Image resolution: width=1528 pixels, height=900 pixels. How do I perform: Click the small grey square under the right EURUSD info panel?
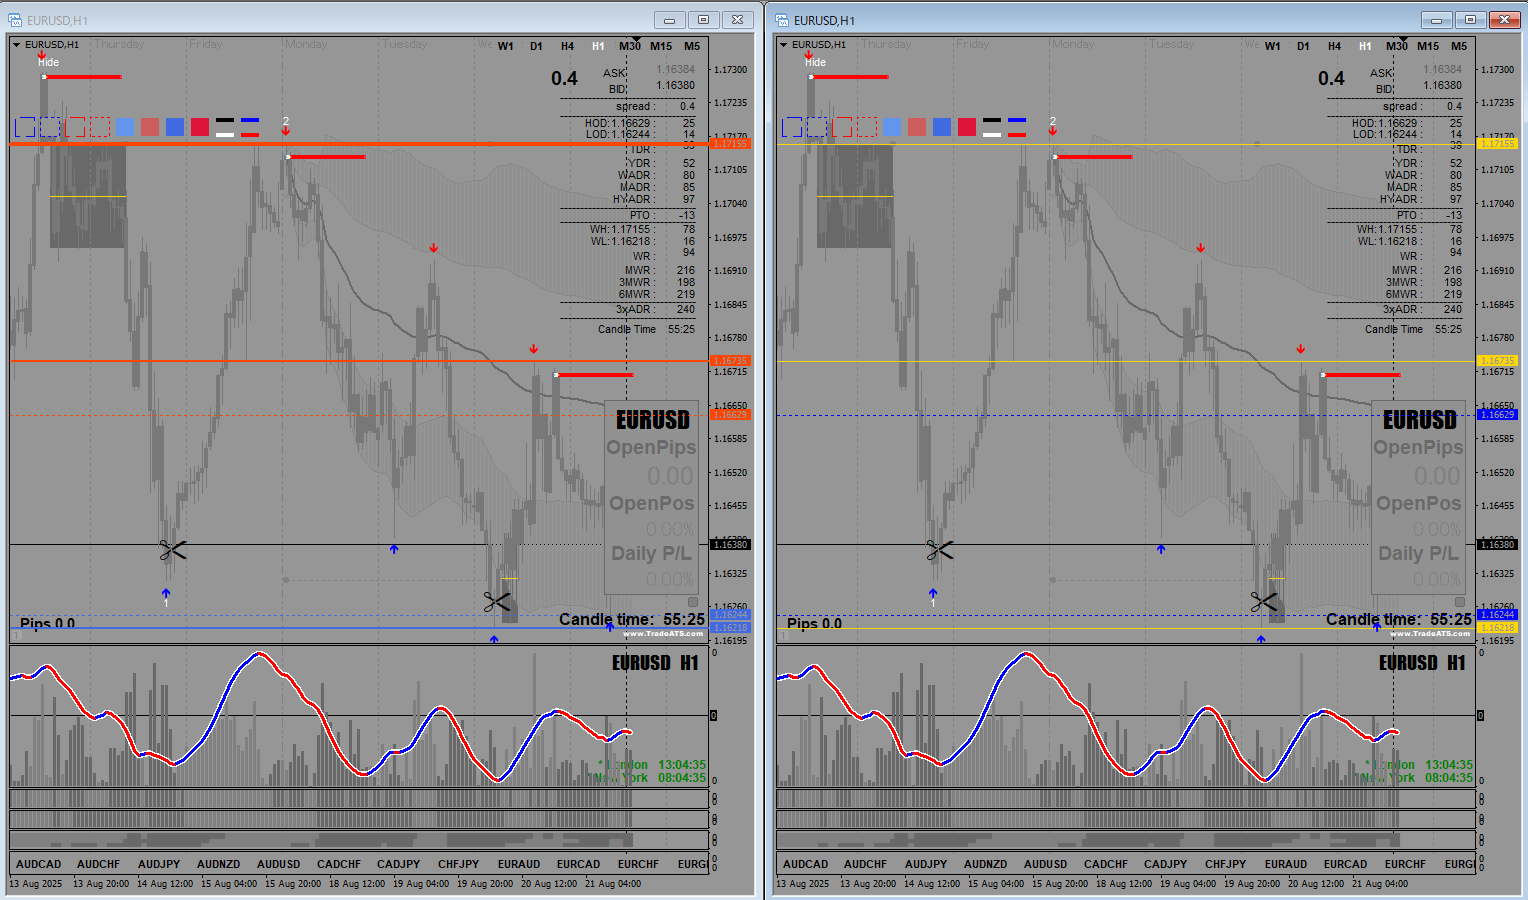1460,602
